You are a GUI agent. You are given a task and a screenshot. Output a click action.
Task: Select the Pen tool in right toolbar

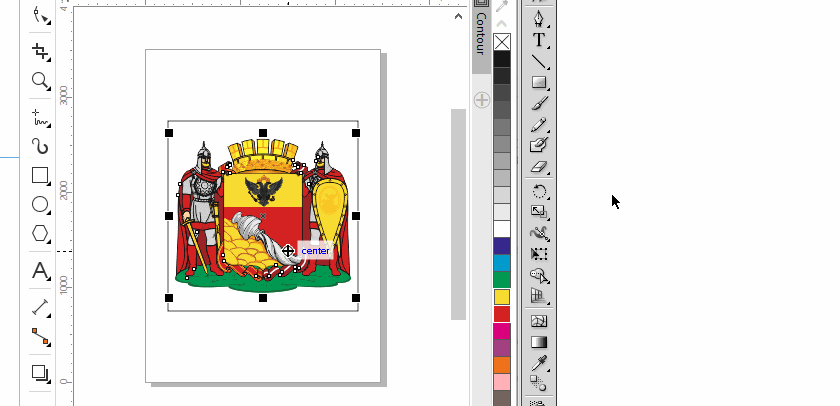tap(539, 19)
